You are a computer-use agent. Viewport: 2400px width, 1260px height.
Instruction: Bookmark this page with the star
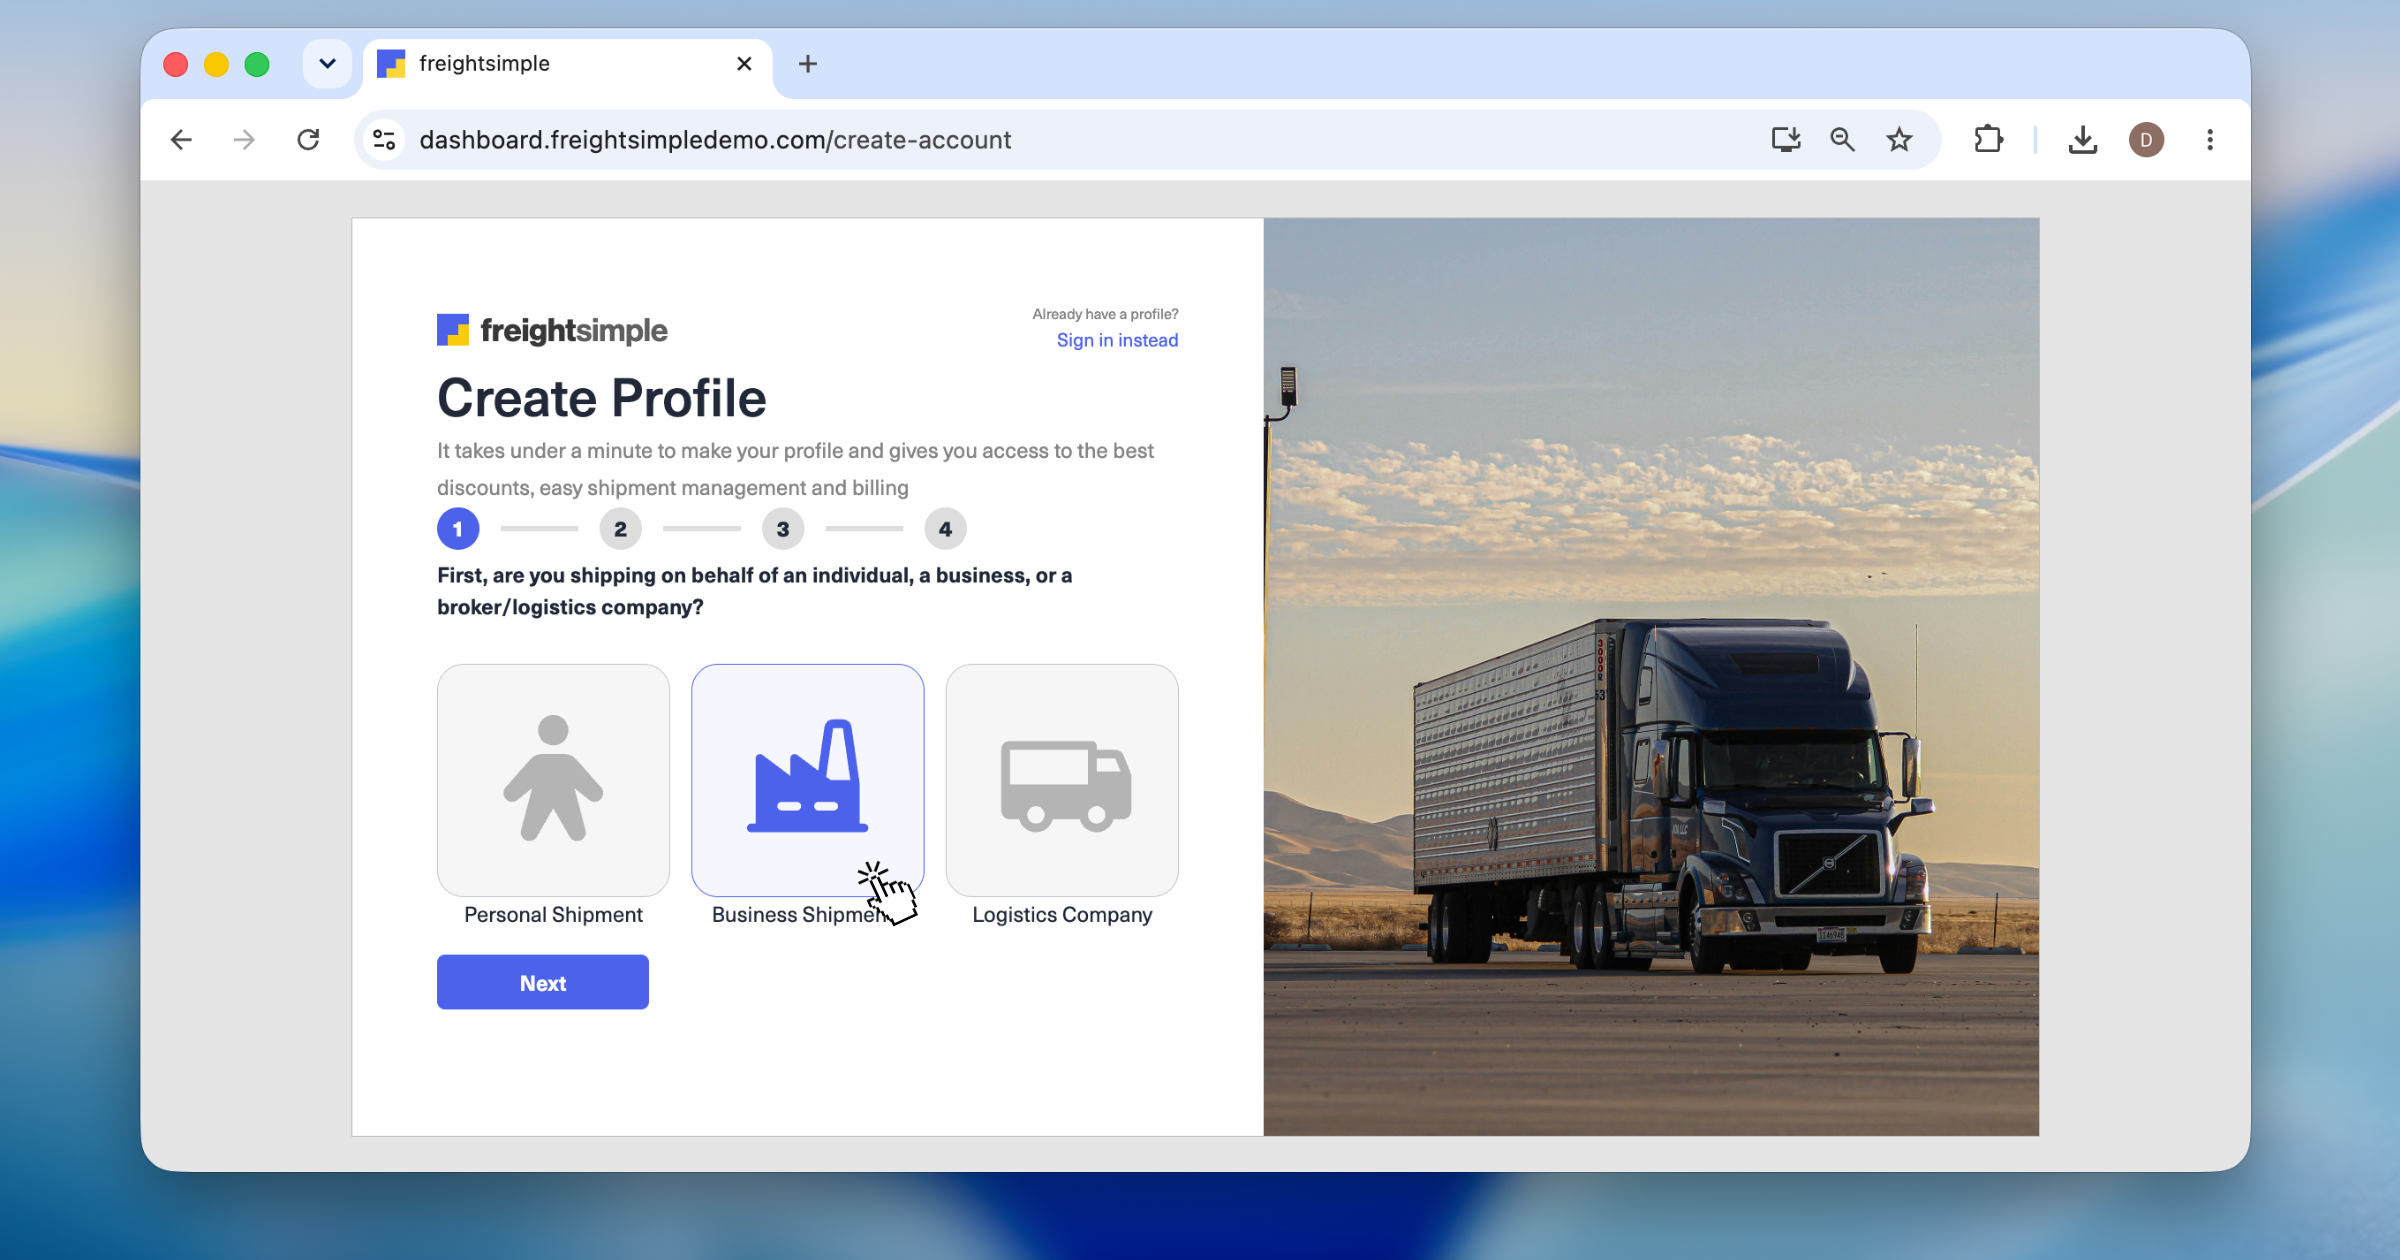(1899, 140)
